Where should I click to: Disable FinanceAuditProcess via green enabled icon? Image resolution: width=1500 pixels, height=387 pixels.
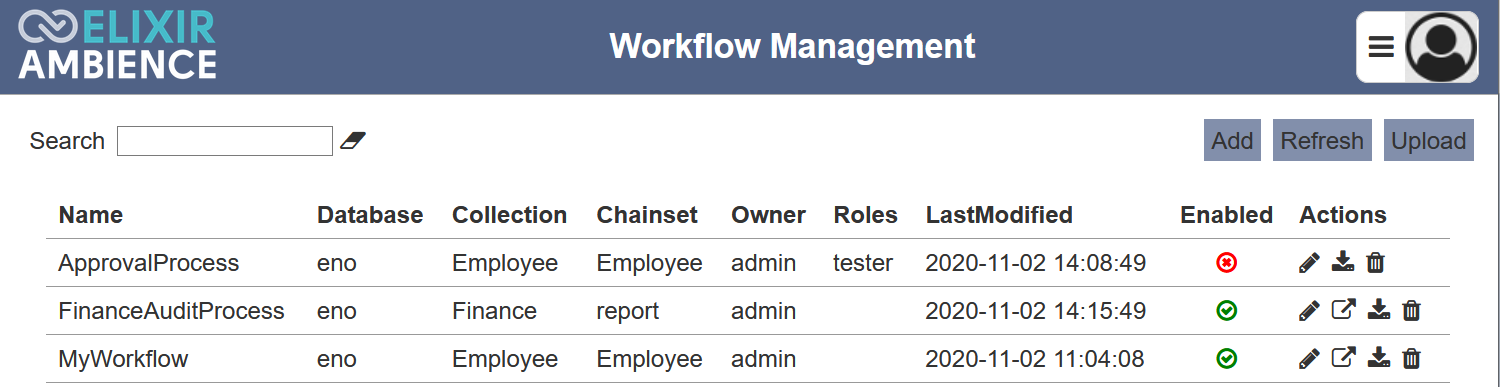[1227, 311]
